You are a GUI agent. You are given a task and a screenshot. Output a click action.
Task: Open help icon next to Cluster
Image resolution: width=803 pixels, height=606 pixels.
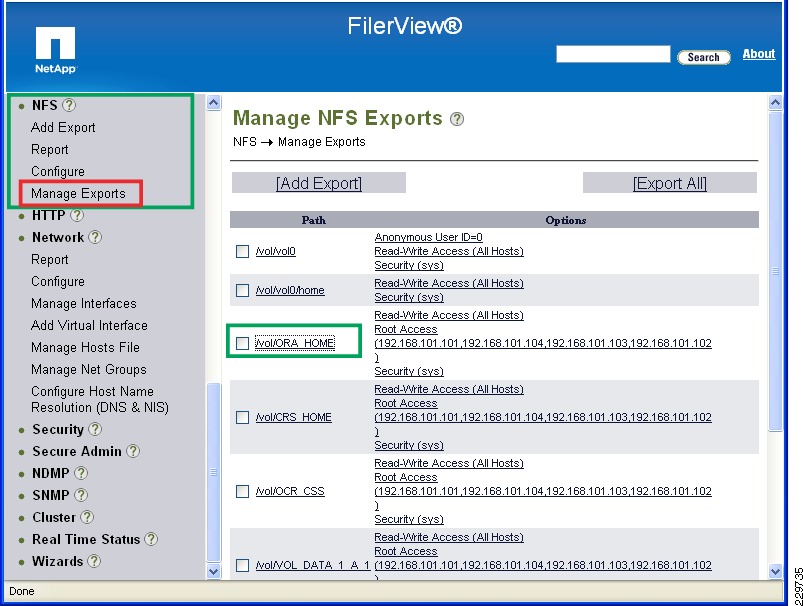tap(88, 517)
